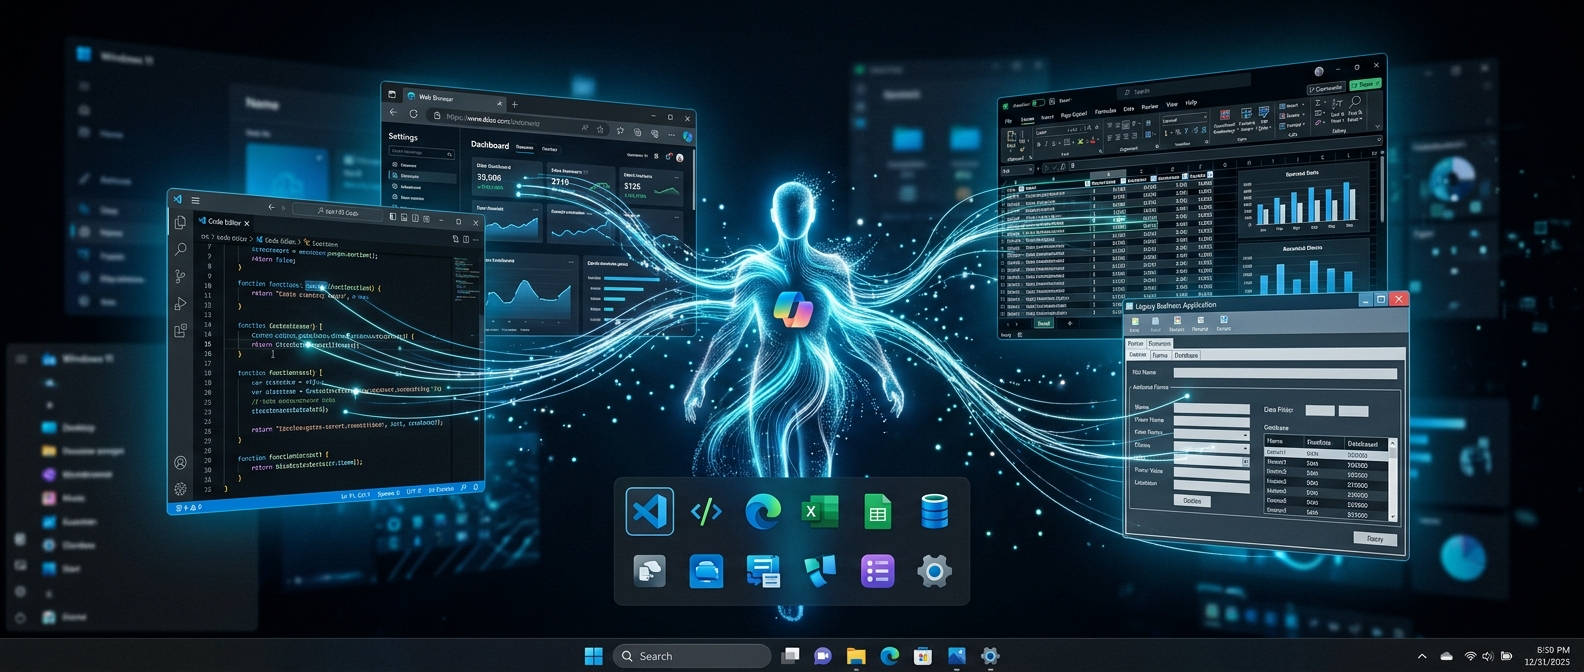Focus the command search box in code editor
This screenshot has height=672, width=1584.
click(338, 212)
